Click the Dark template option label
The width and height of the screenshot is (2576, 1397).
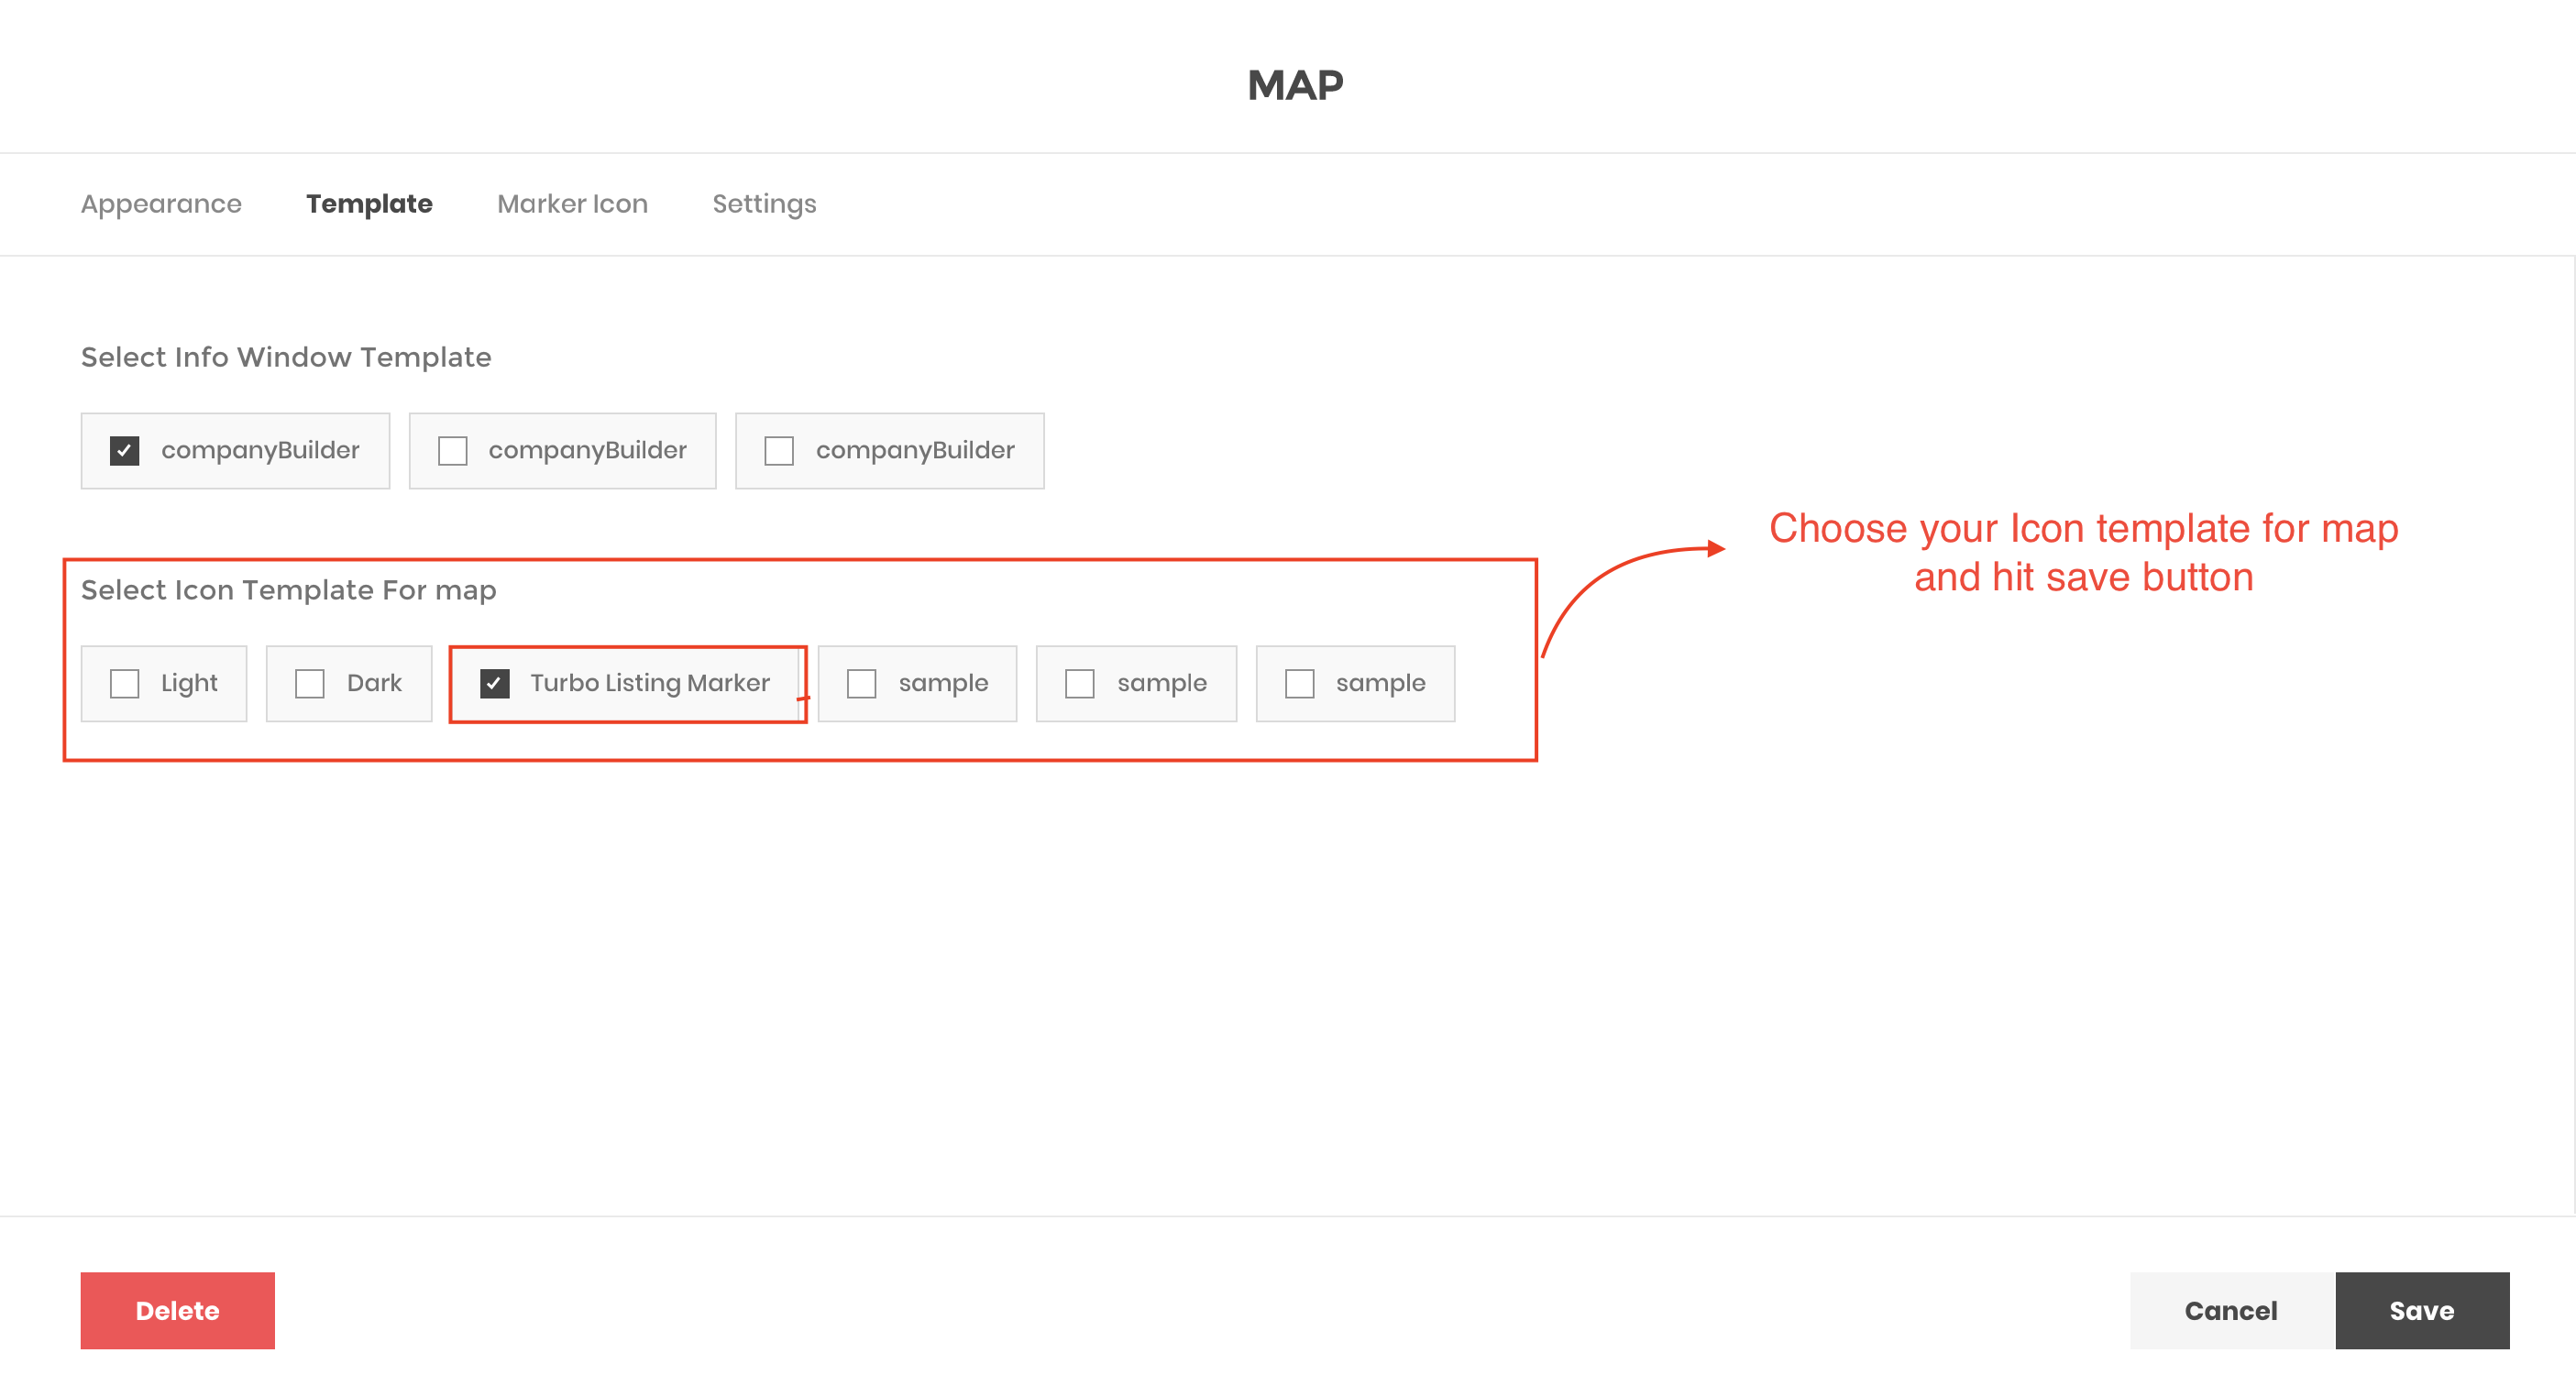[374, 683]
